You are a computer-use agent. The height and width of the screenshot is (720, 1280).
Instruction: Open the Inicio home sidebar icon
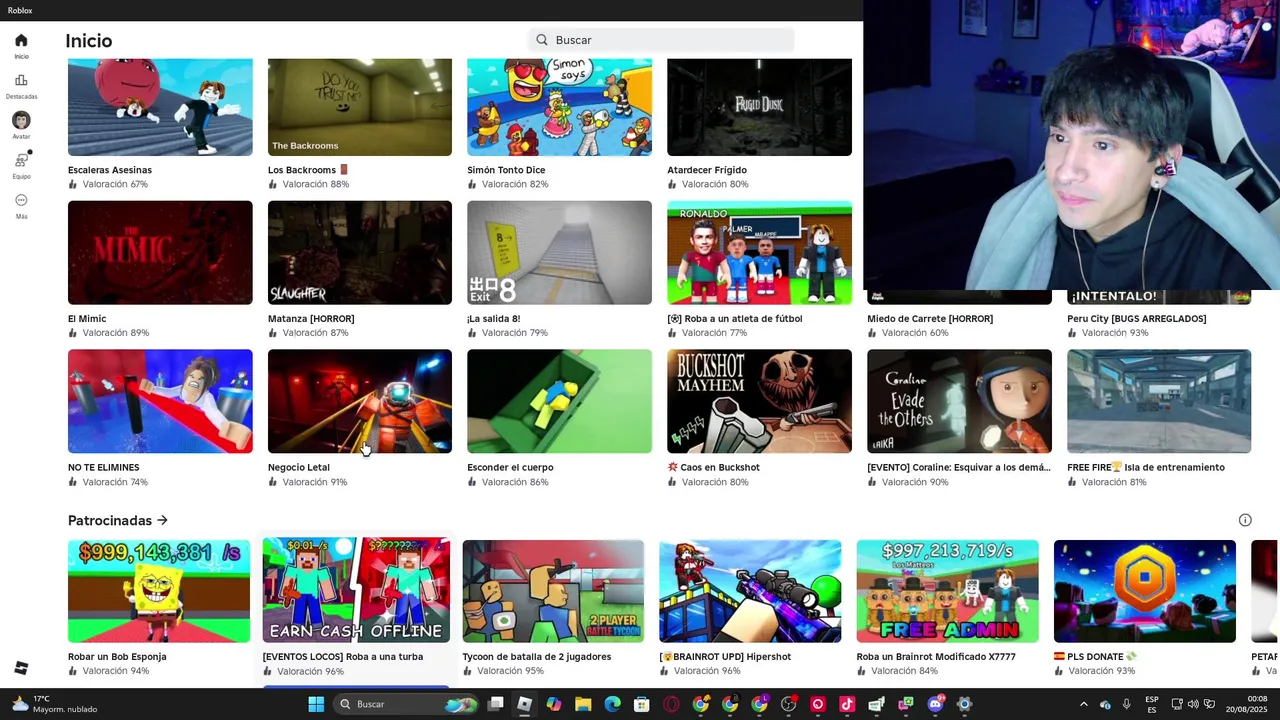pos(21,41)
